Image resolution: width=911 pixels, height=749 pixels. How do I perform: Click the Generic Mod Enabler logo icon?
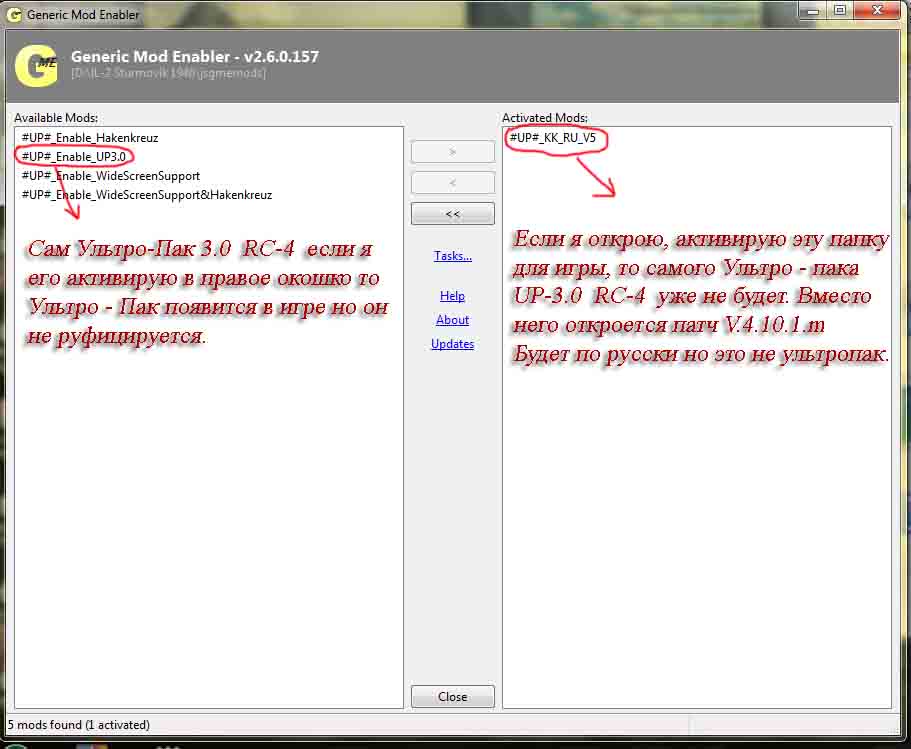(x=36, y=66)
